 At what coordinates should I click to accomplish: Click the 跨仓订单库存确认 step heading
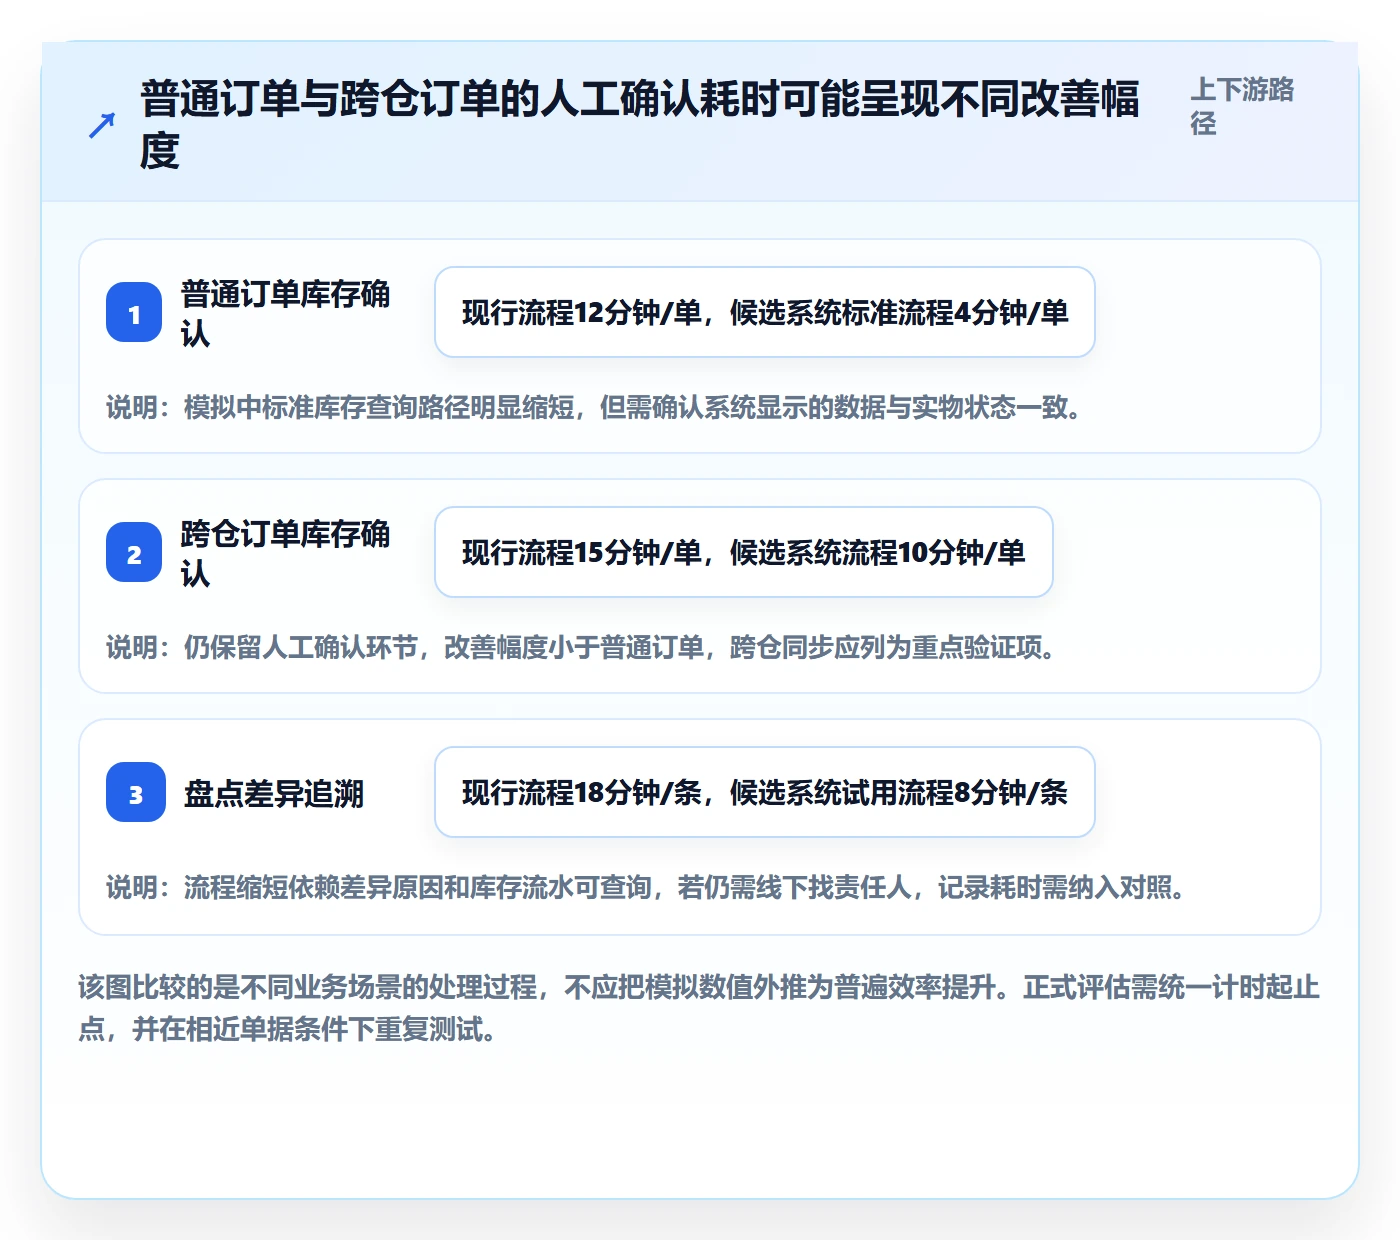(x=286, y=553)
